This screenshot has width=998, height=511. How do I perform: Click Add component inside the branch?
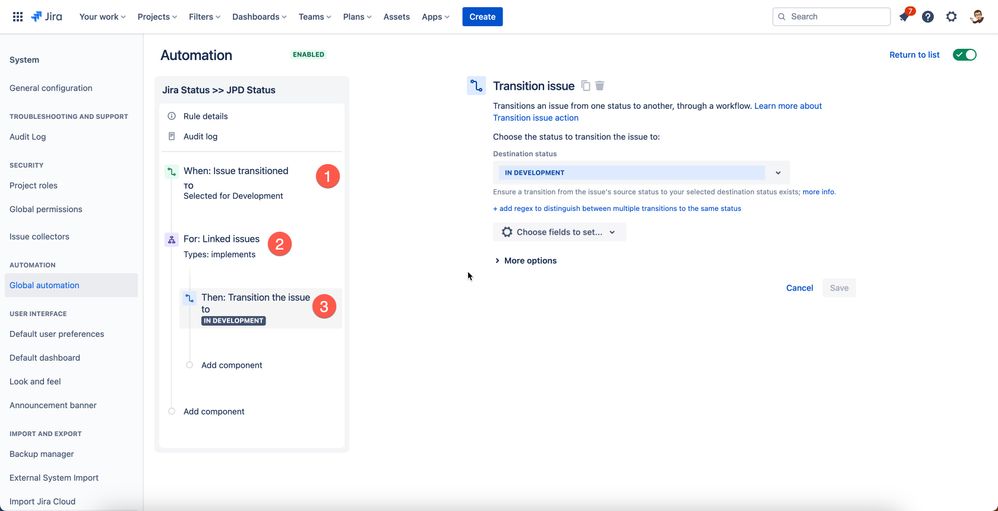tap(232, 365)
